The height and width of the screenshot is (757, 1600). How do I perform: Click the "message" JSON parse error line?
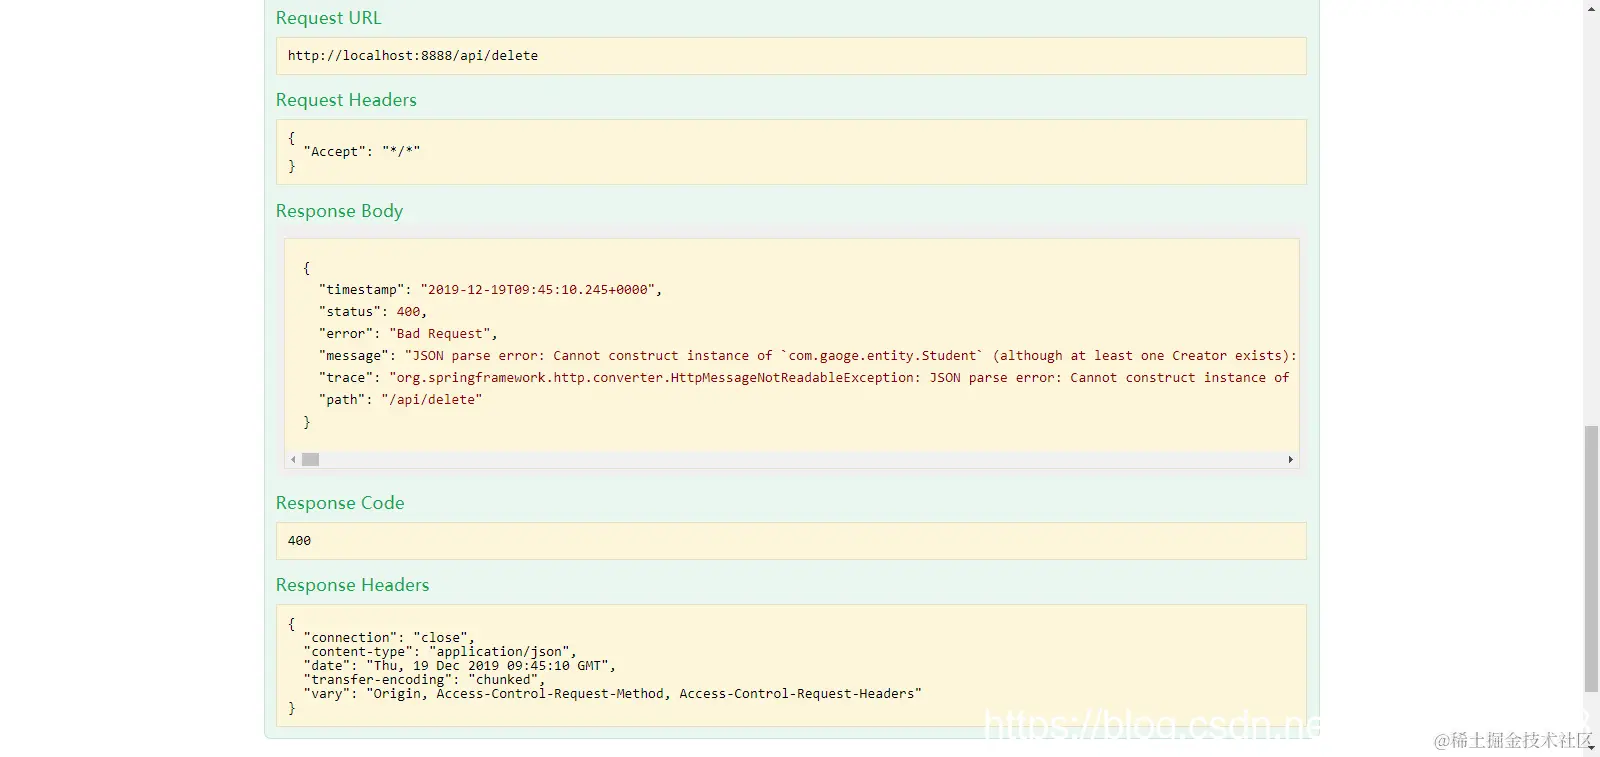808,356
